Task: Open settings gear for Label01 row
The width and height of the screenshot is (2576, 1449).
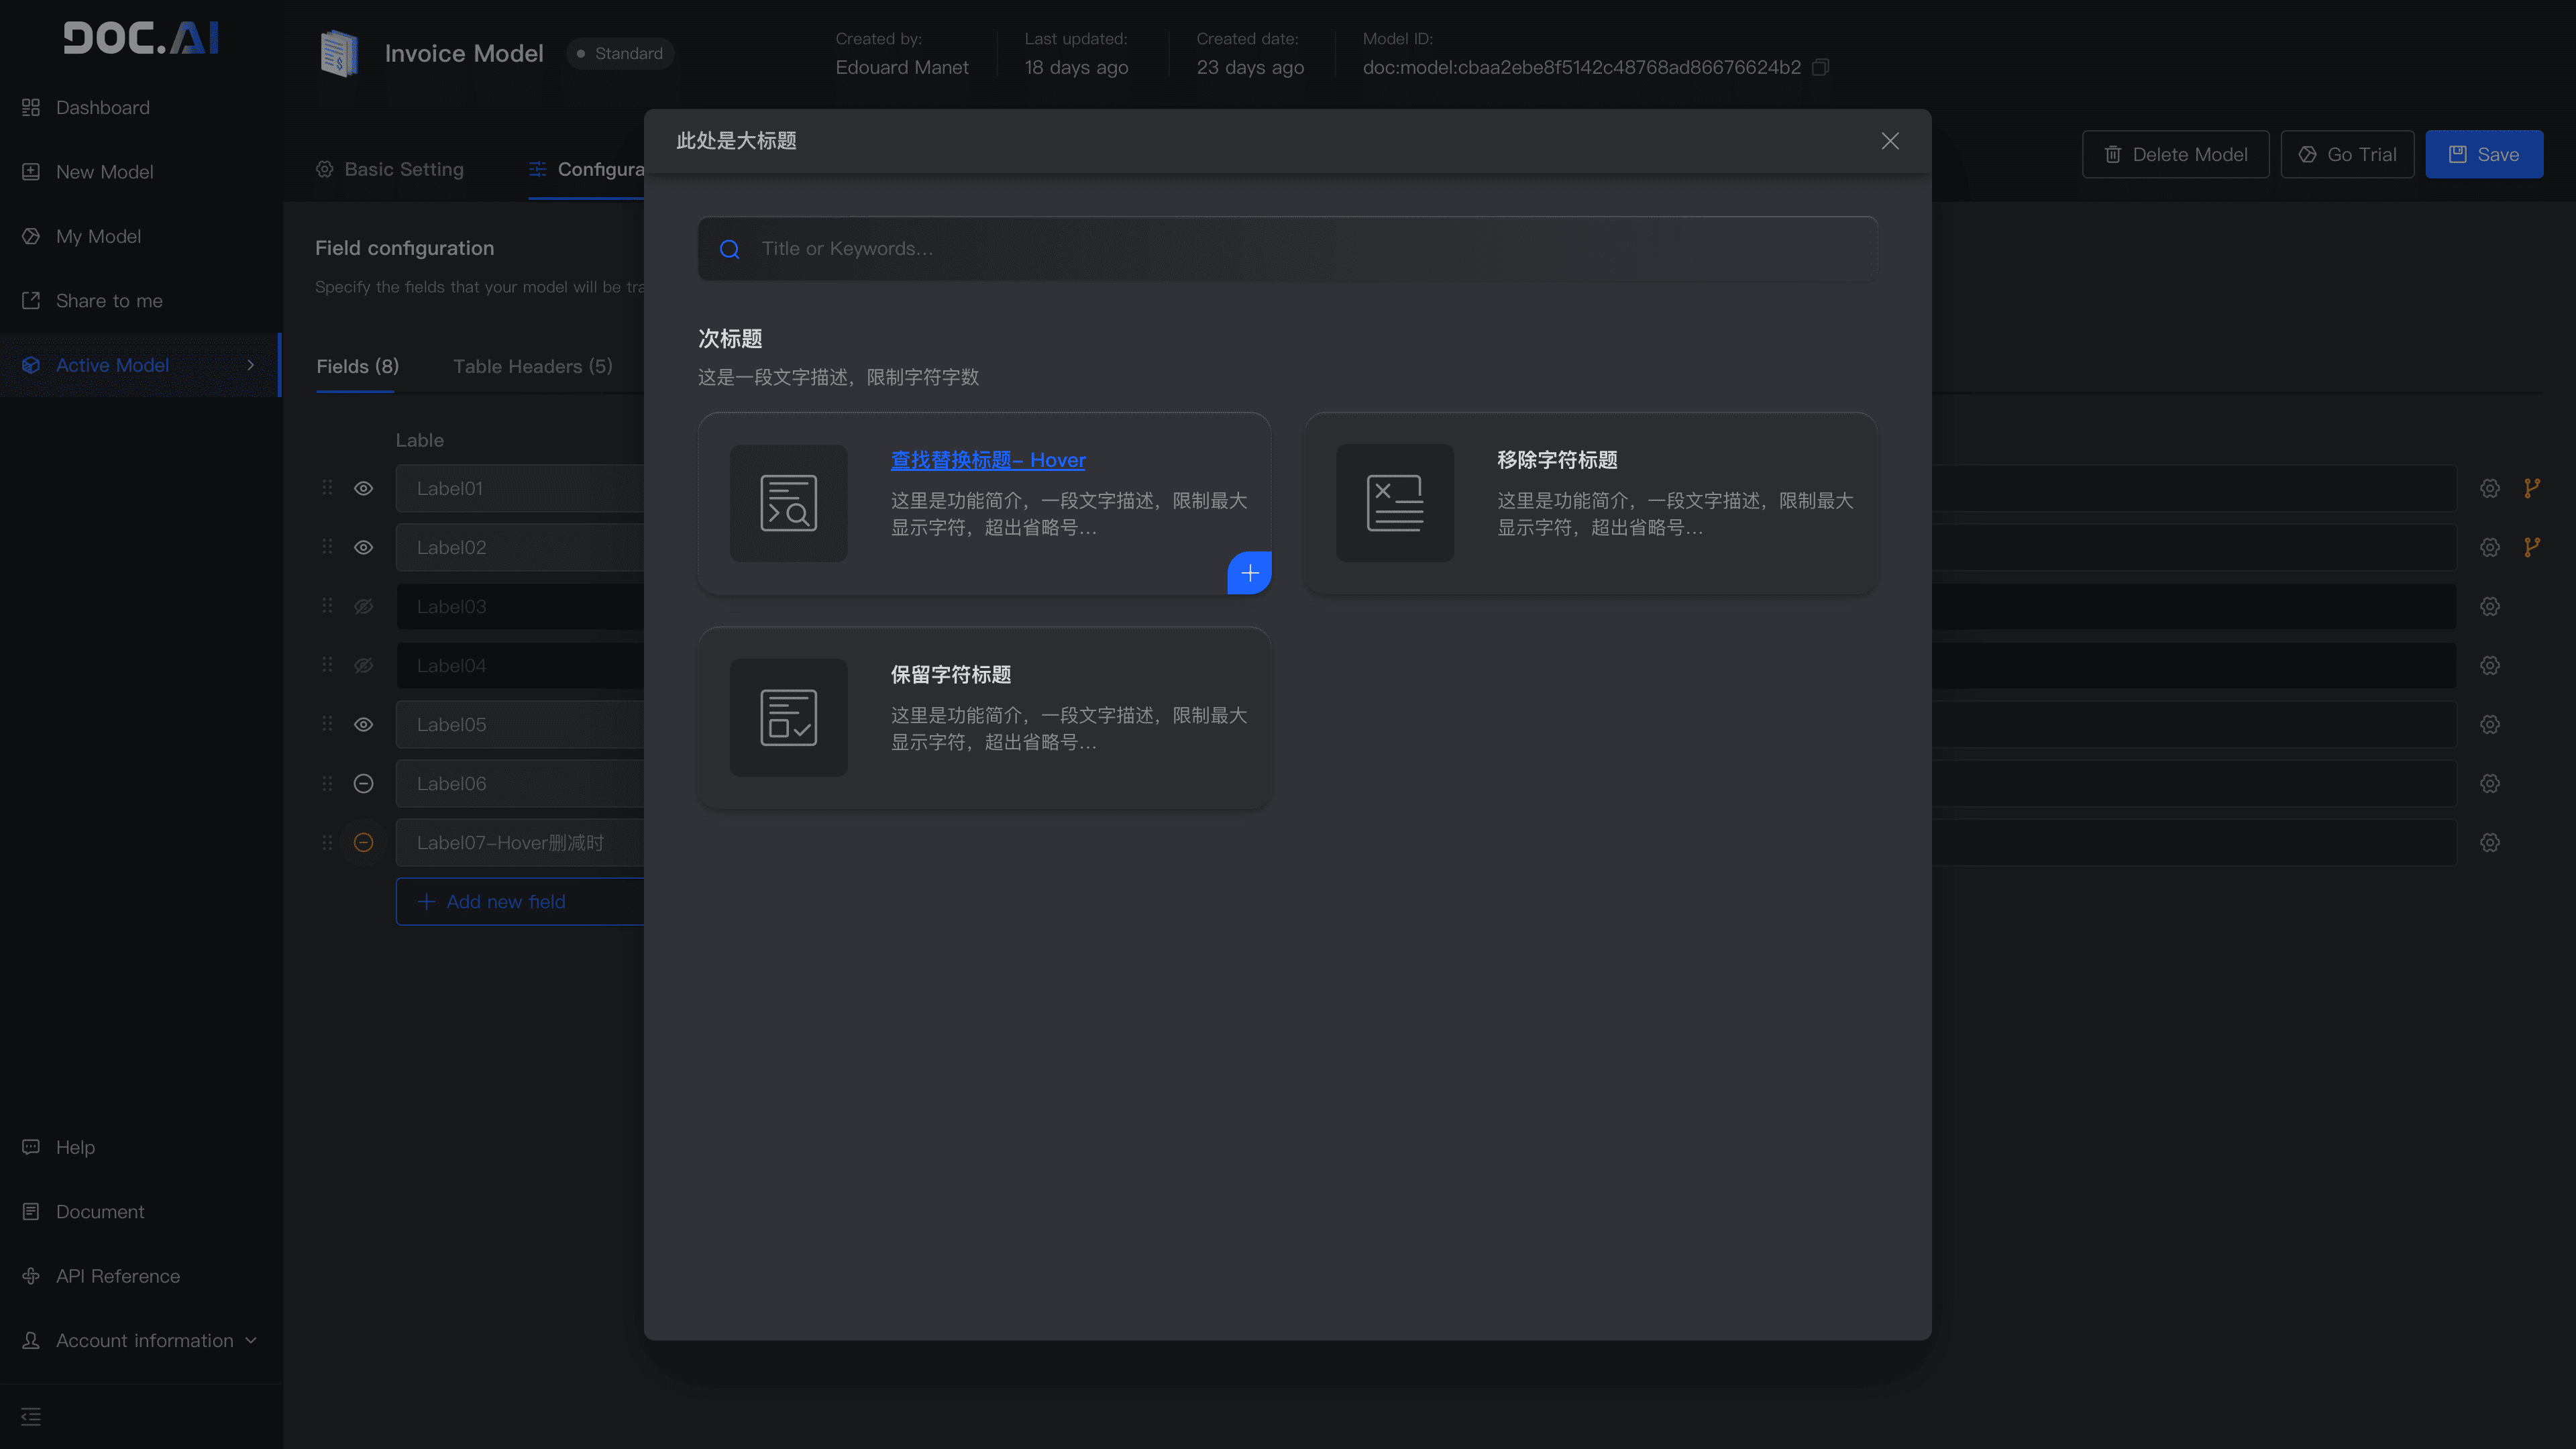Action: 2489,488
